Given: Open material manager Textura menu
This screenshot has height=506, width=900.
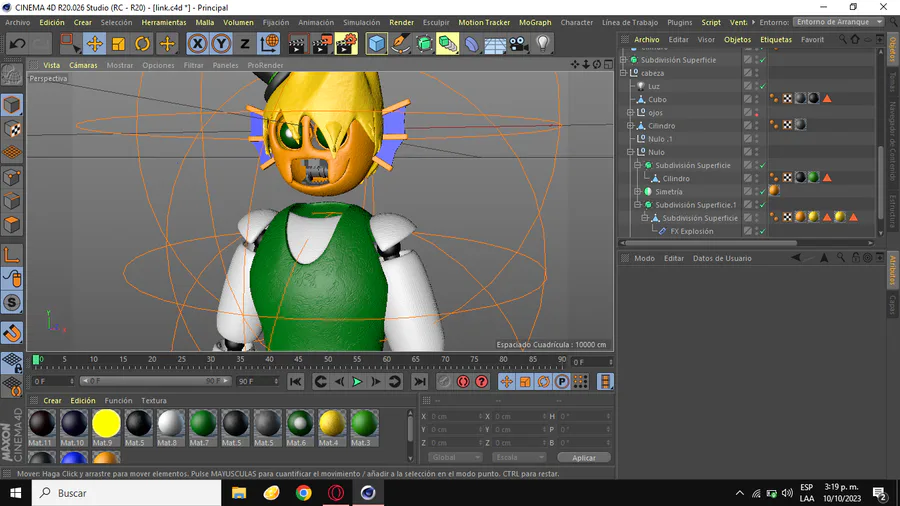Looking at the screenshot, I should 154,400.
